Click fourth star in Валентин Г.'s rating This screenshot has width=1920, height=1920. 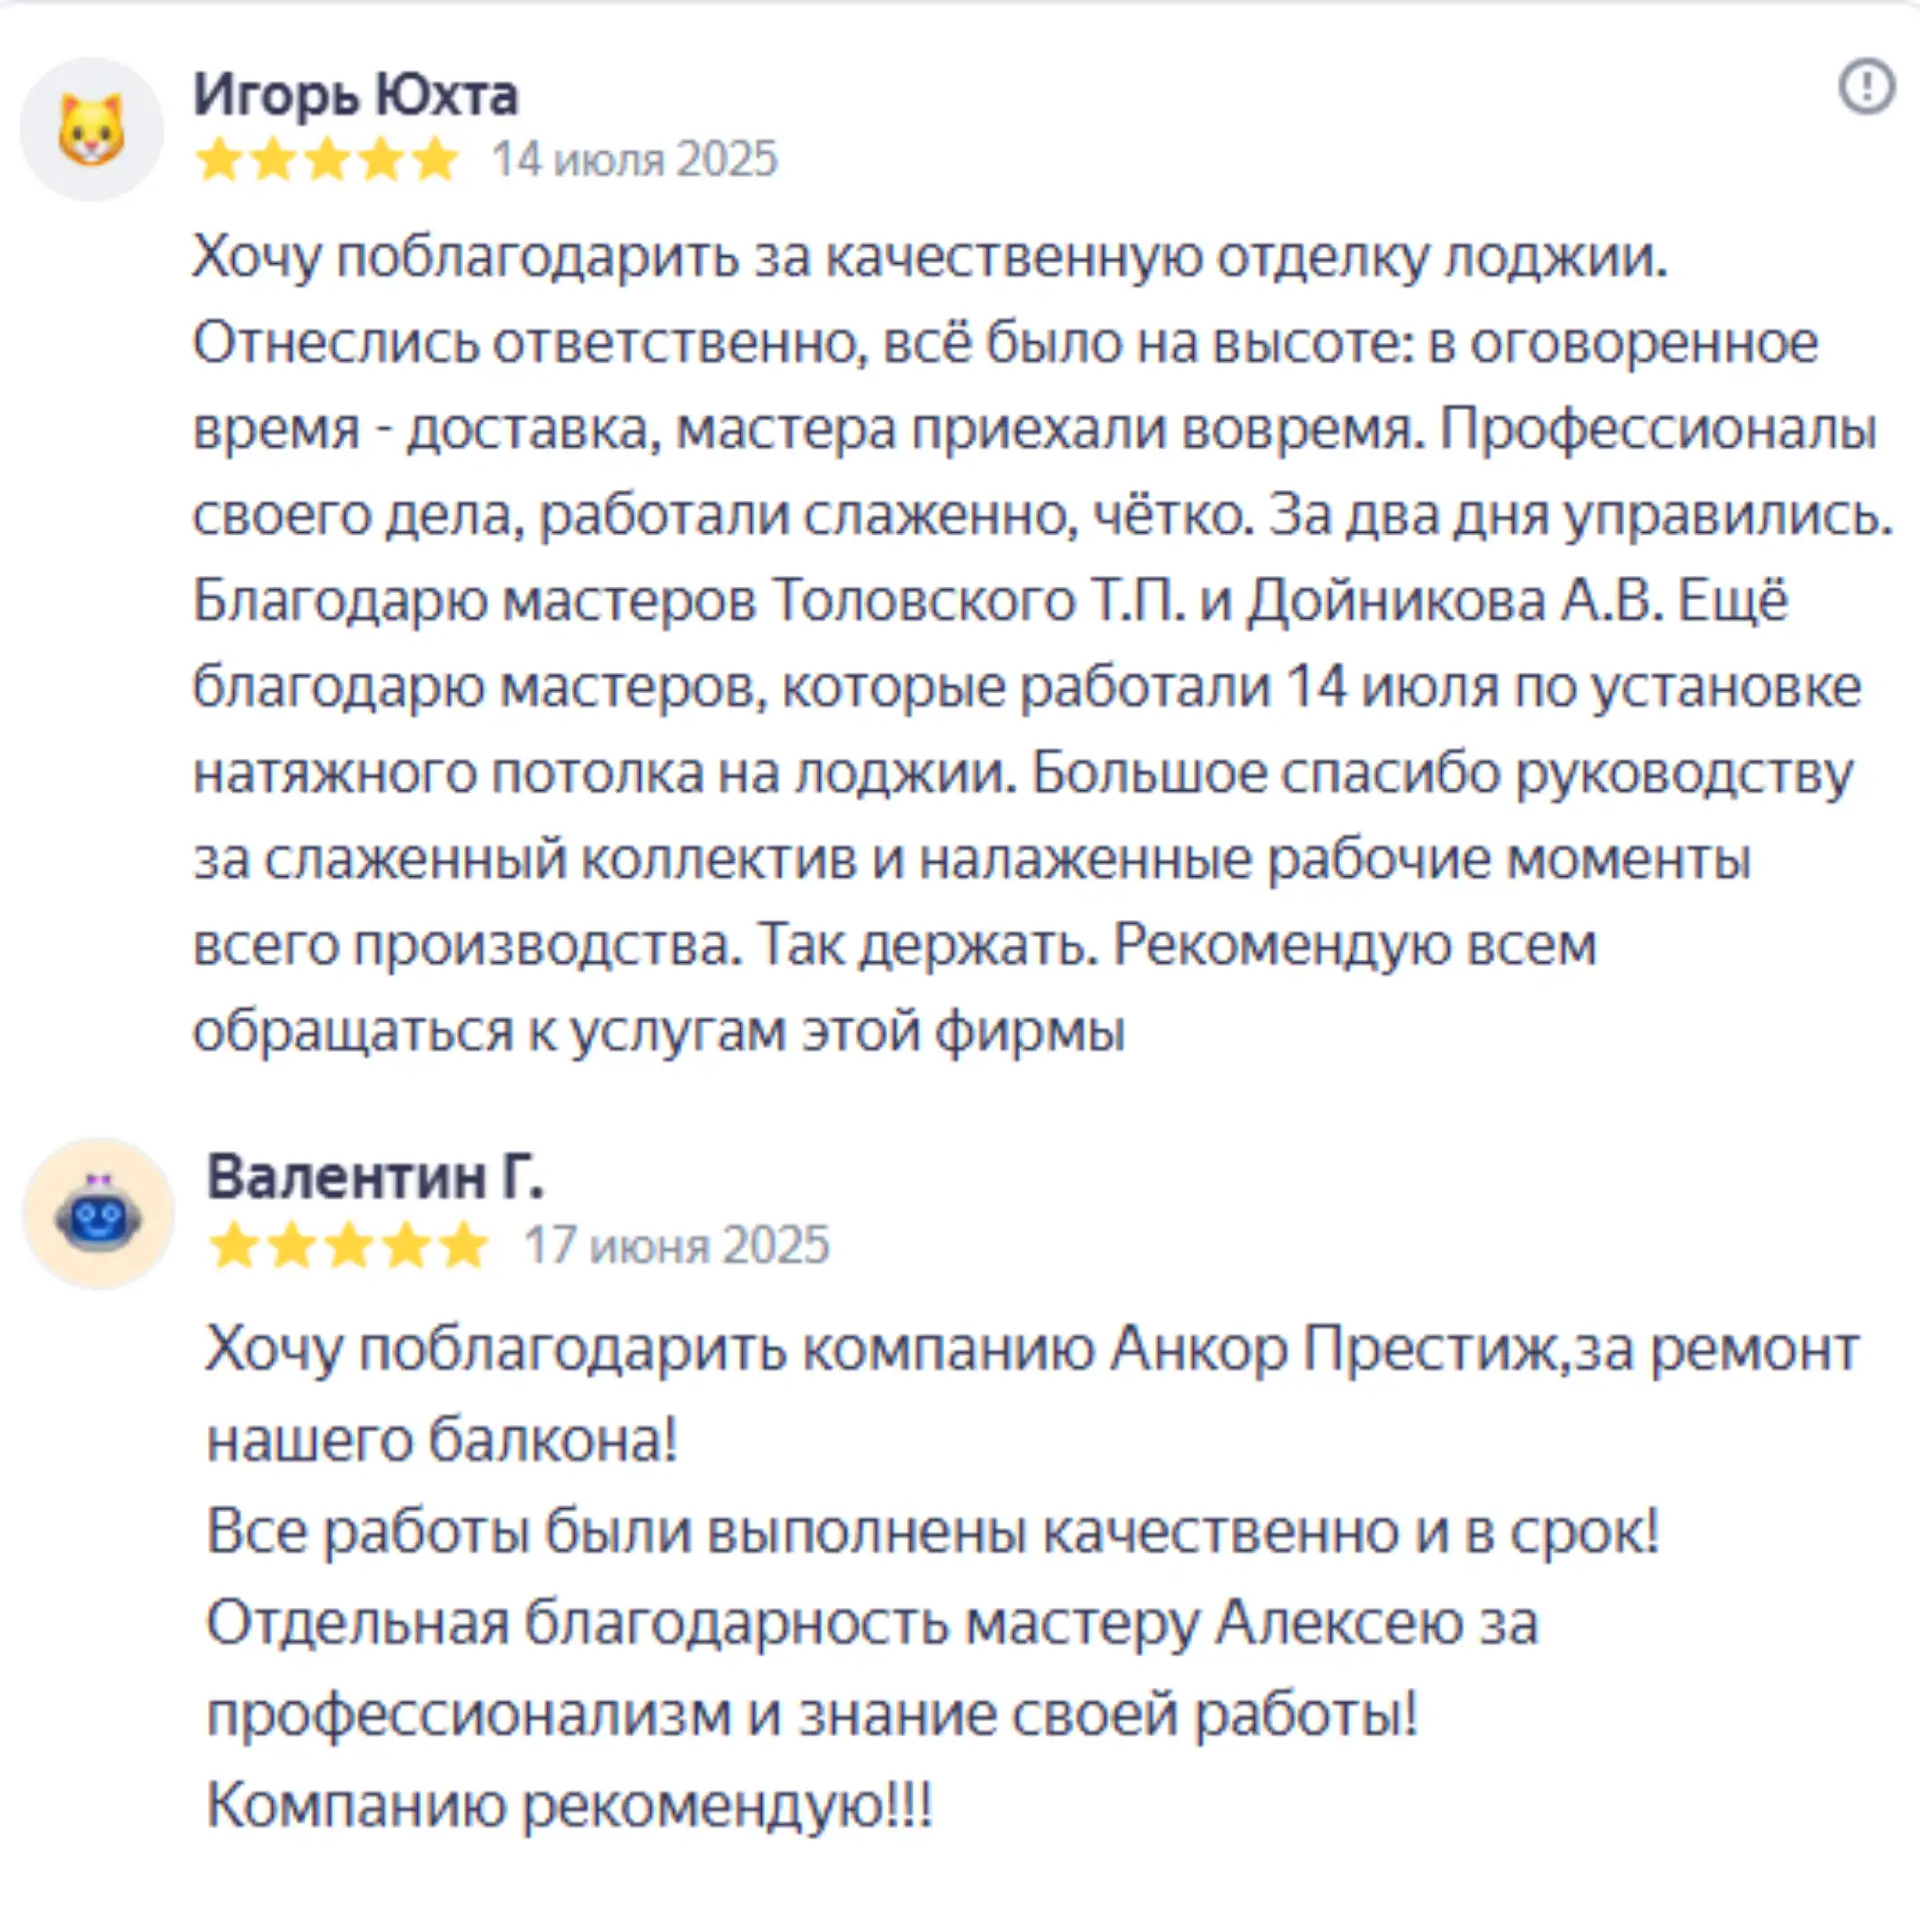[406, 1246]
